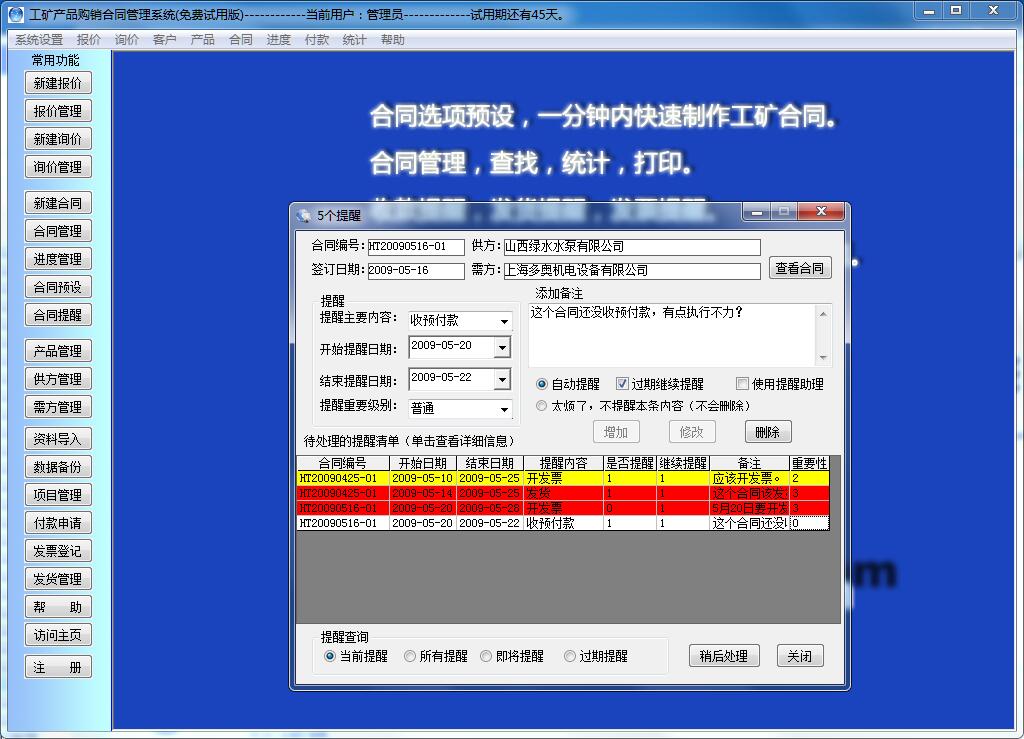1024x739 pixels.
Task: Select the 太烦了，不提醒本条内容 radio option
Action: [541, 406]
